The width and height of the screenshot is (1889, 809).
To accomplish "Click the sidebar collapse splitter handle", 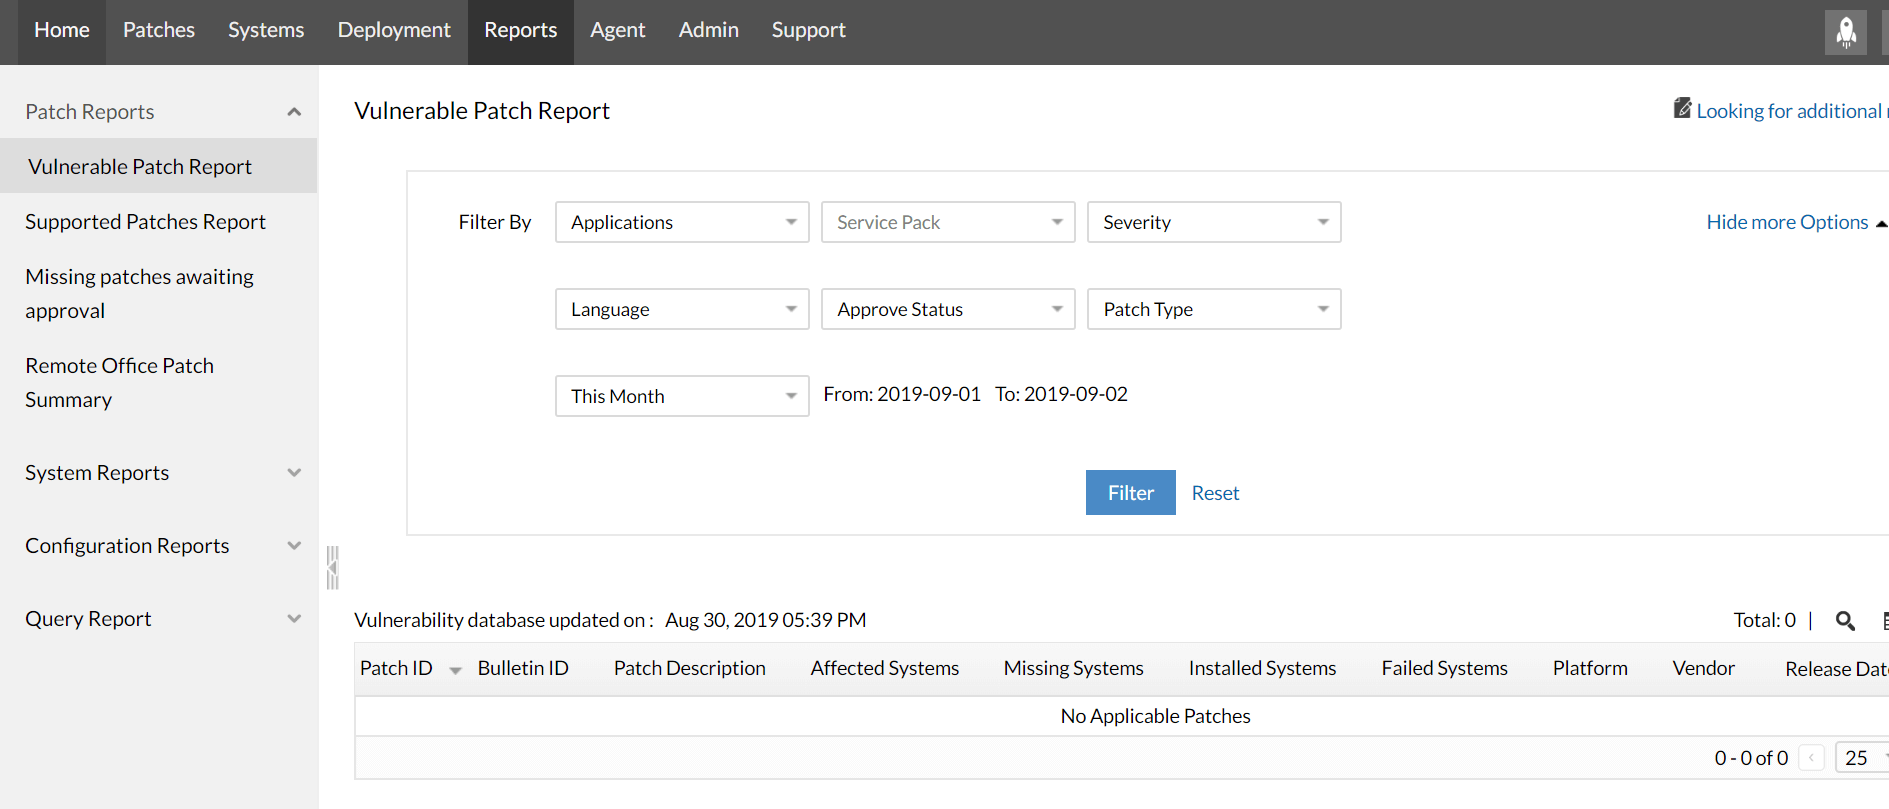I will click(x=333, y=568).
